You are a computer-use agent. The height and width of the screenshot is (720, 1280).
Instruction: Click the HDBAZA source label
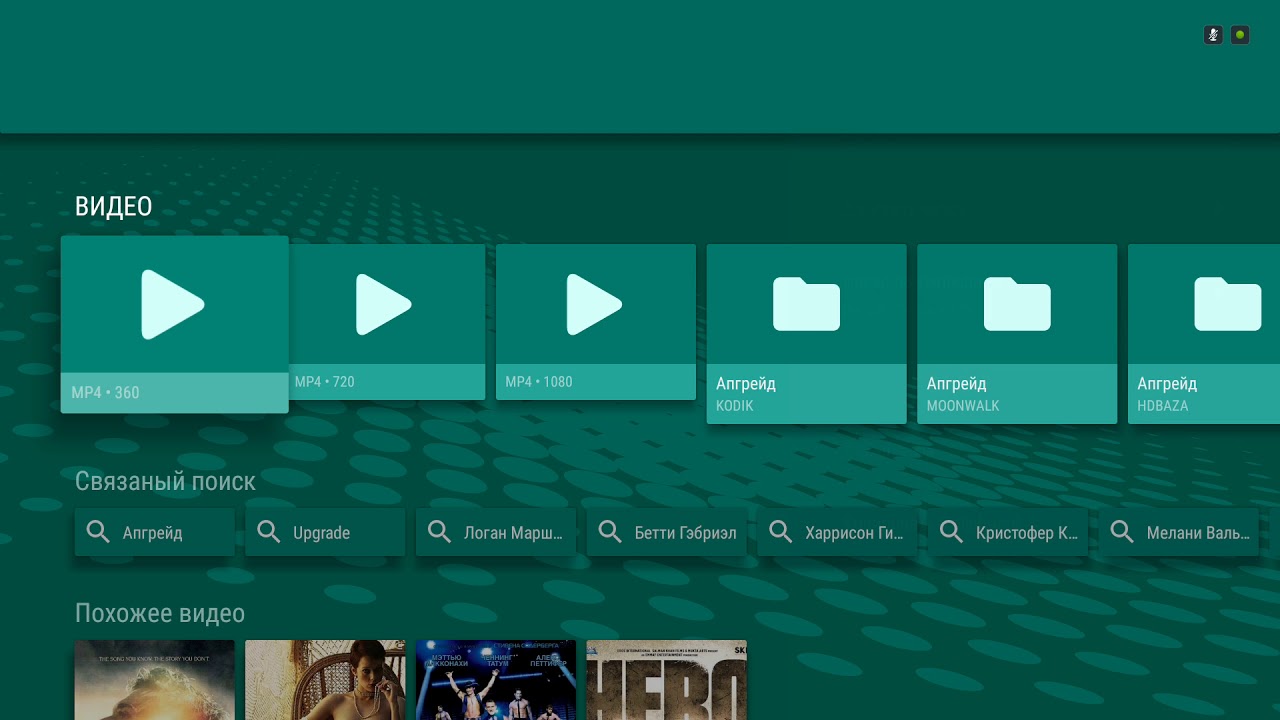pos(1163,406)
